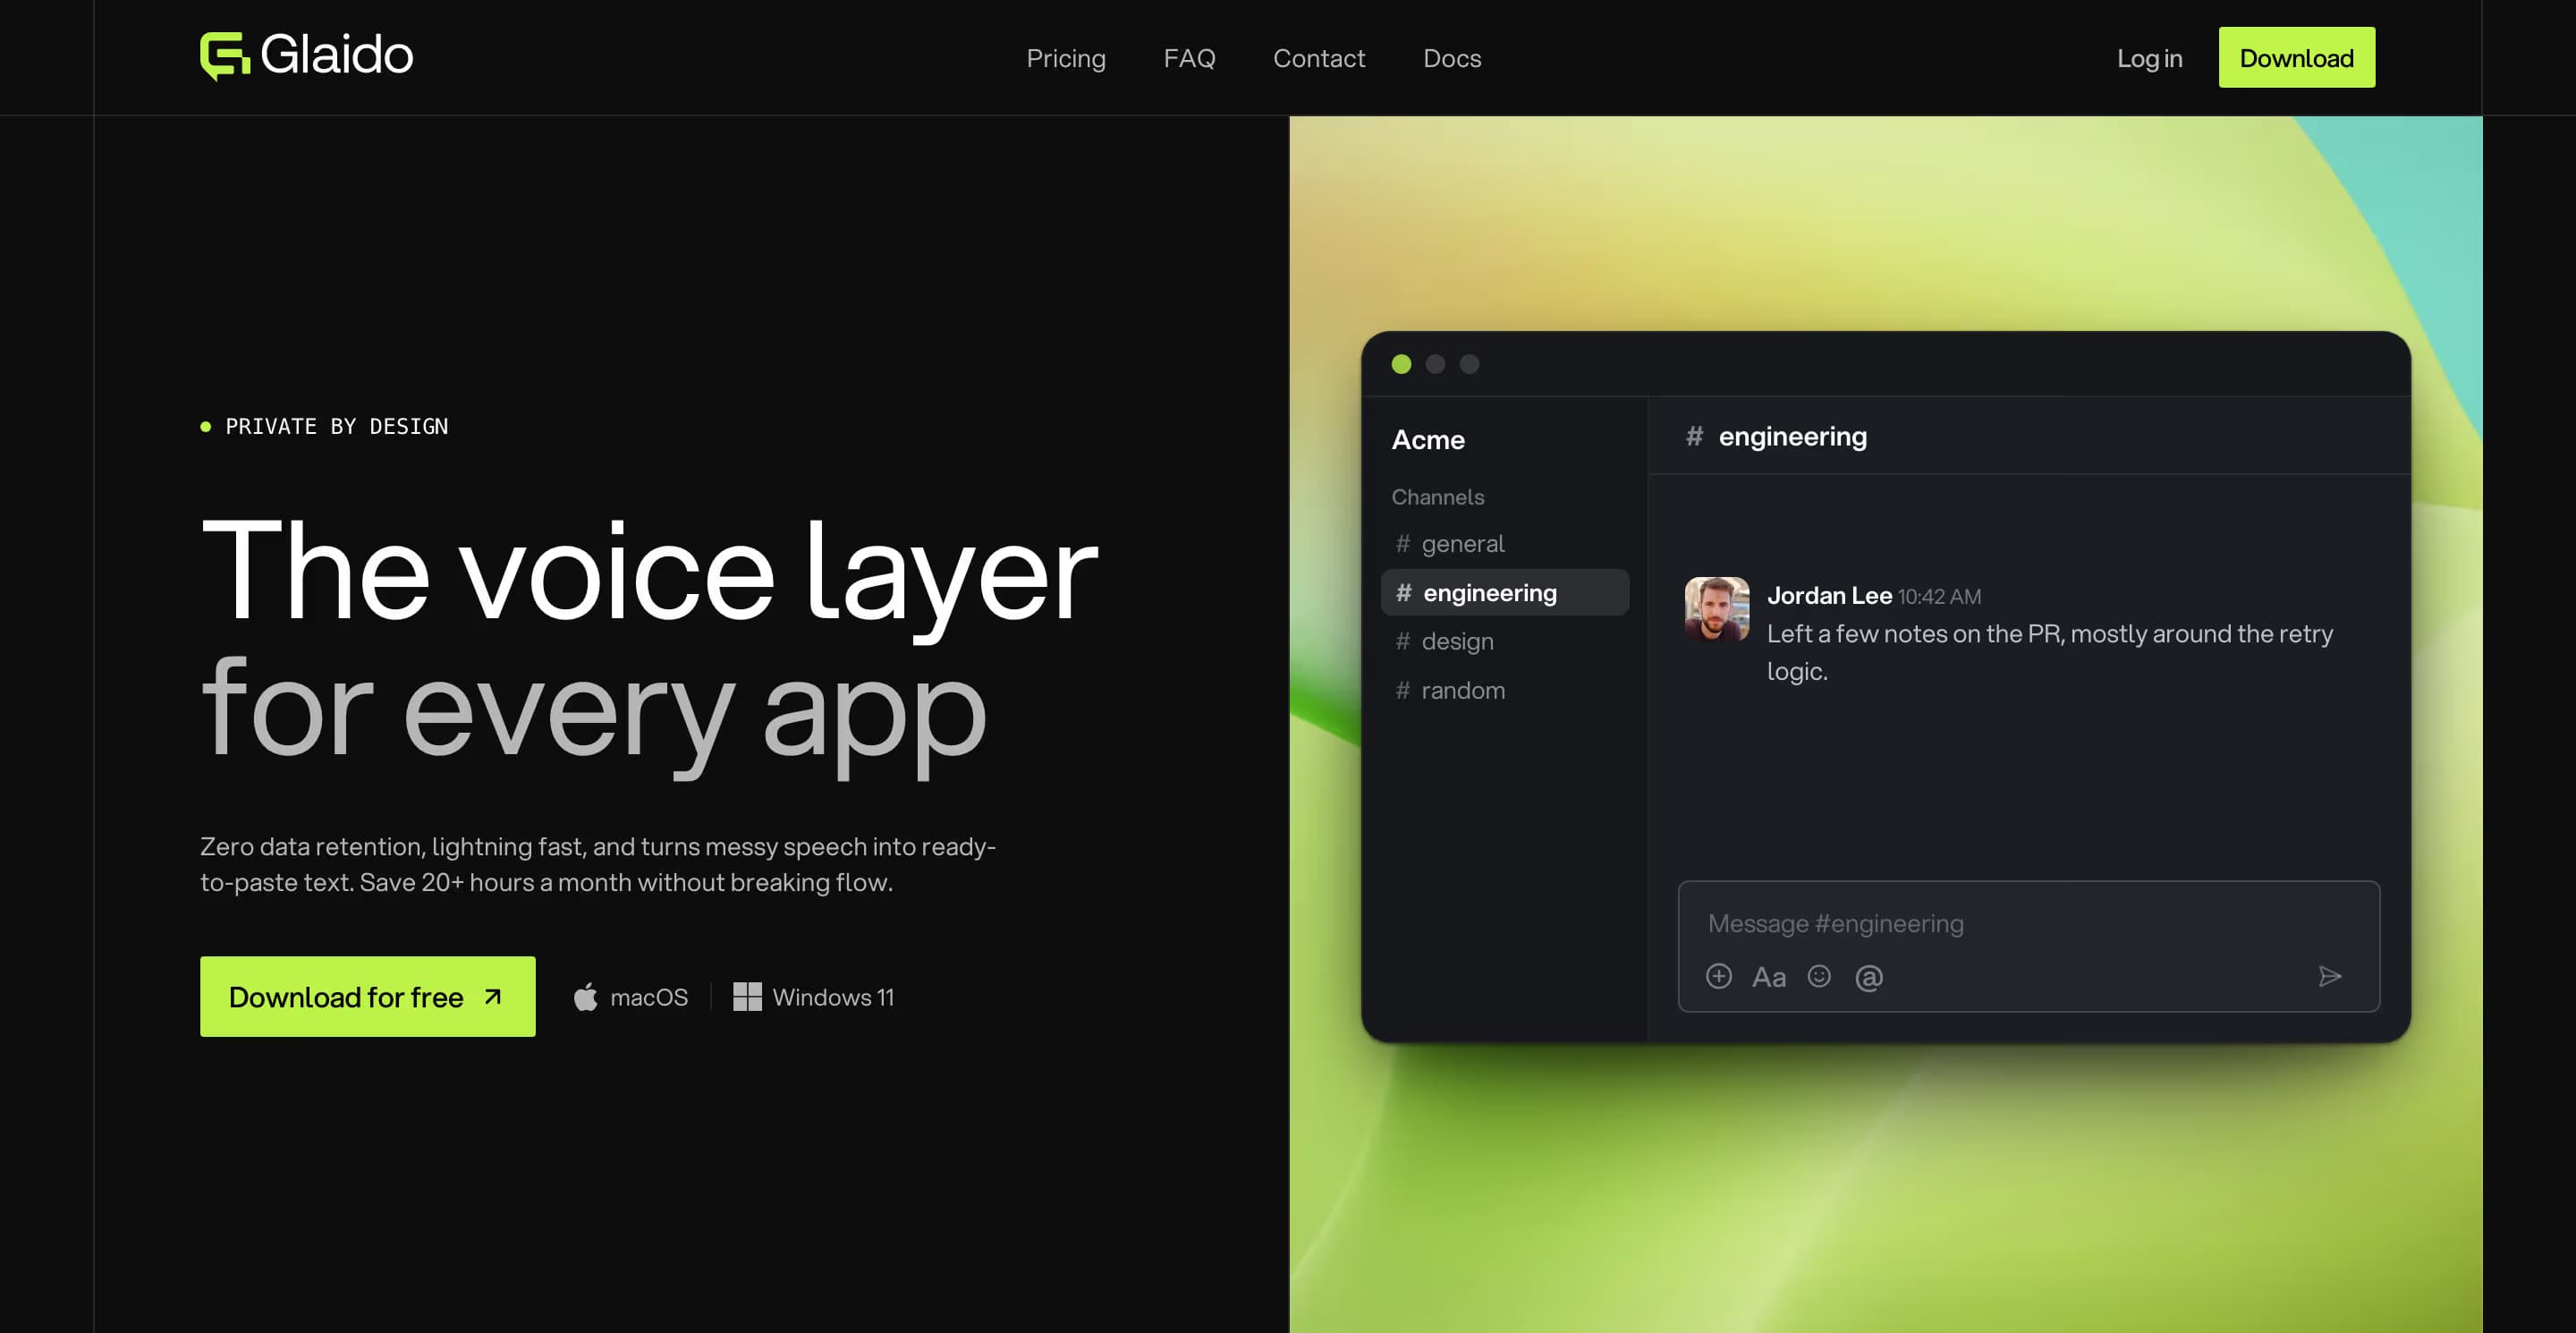The width and height of the screenshot is (2576, 1333).
Task: Click the 10:42 AM timestamp
Action: click(x=1938, y=596)
